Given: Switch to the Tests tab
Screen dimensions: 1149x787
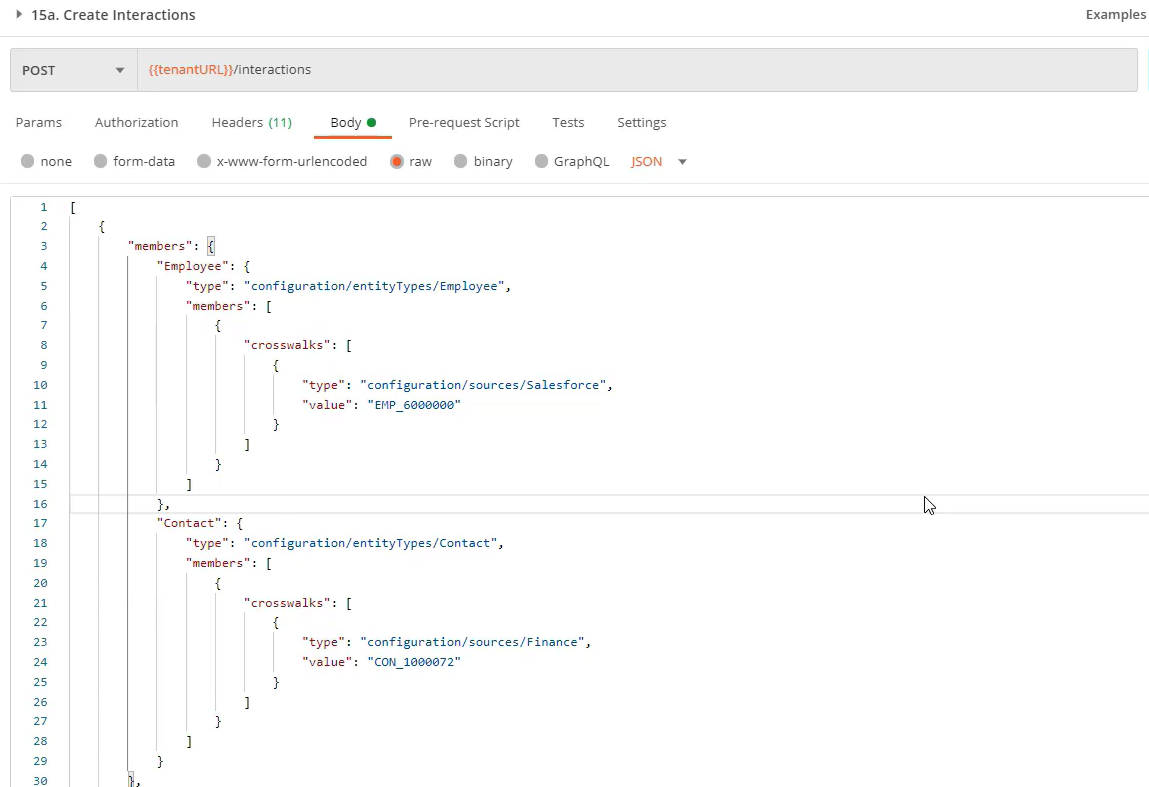Looking at the screenshot, I should point(567,122).
